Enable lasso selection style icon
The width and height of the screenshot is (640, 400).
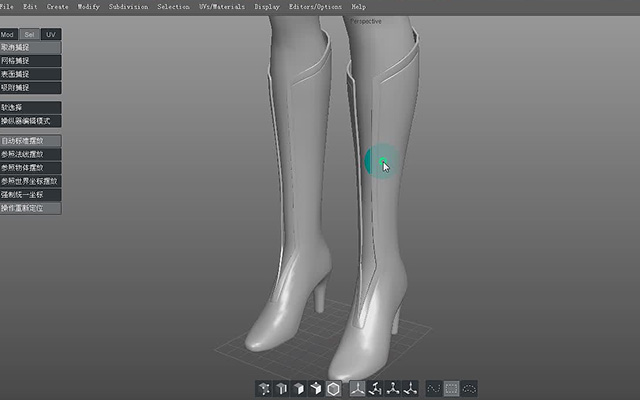click(469, 389)
